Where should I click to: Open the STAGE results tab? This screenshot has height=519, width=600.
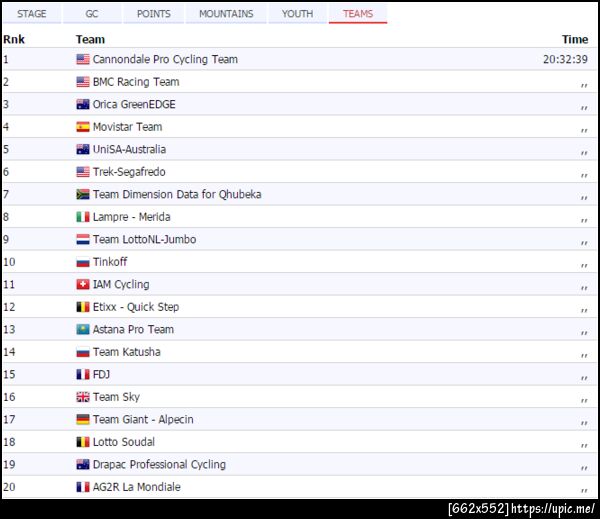click(32, 14)
